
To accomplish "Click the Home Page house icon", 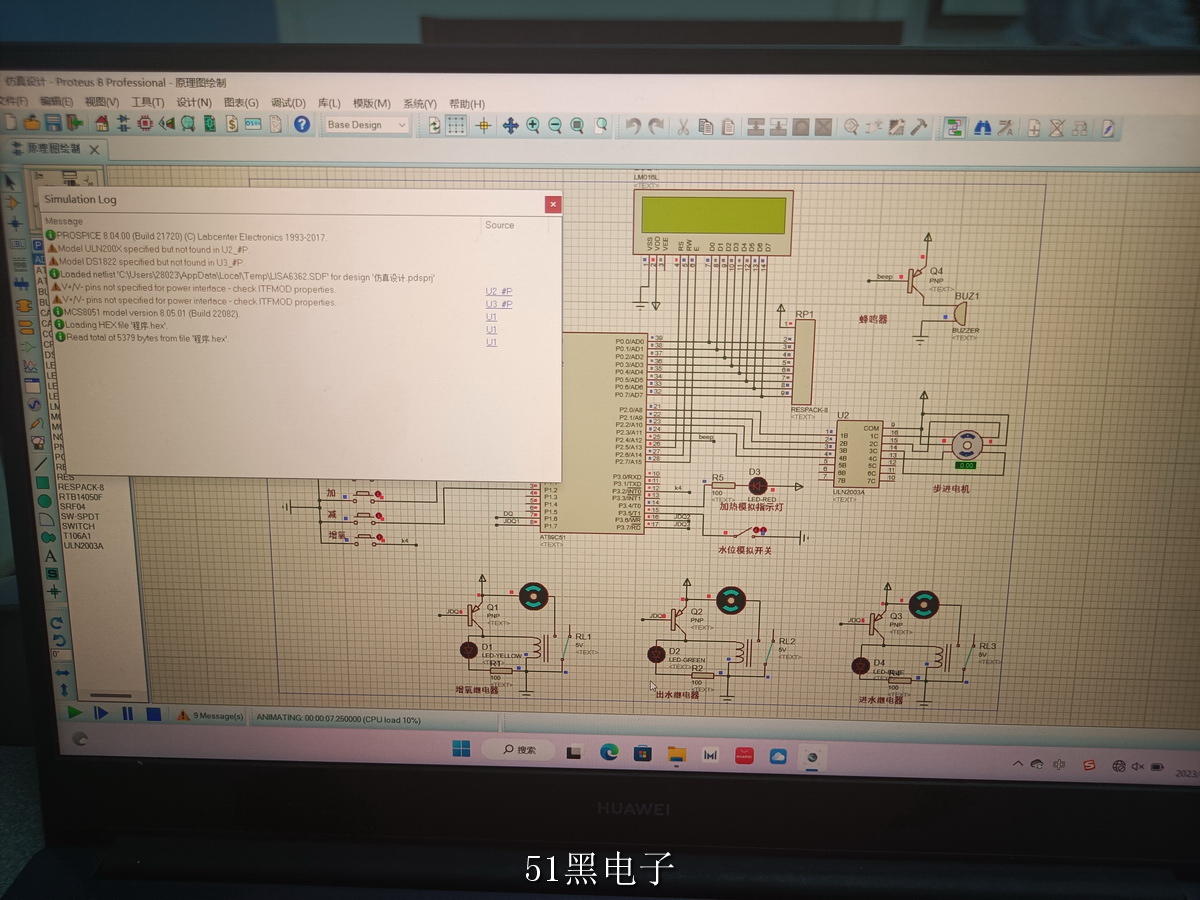I will (101, 124).
